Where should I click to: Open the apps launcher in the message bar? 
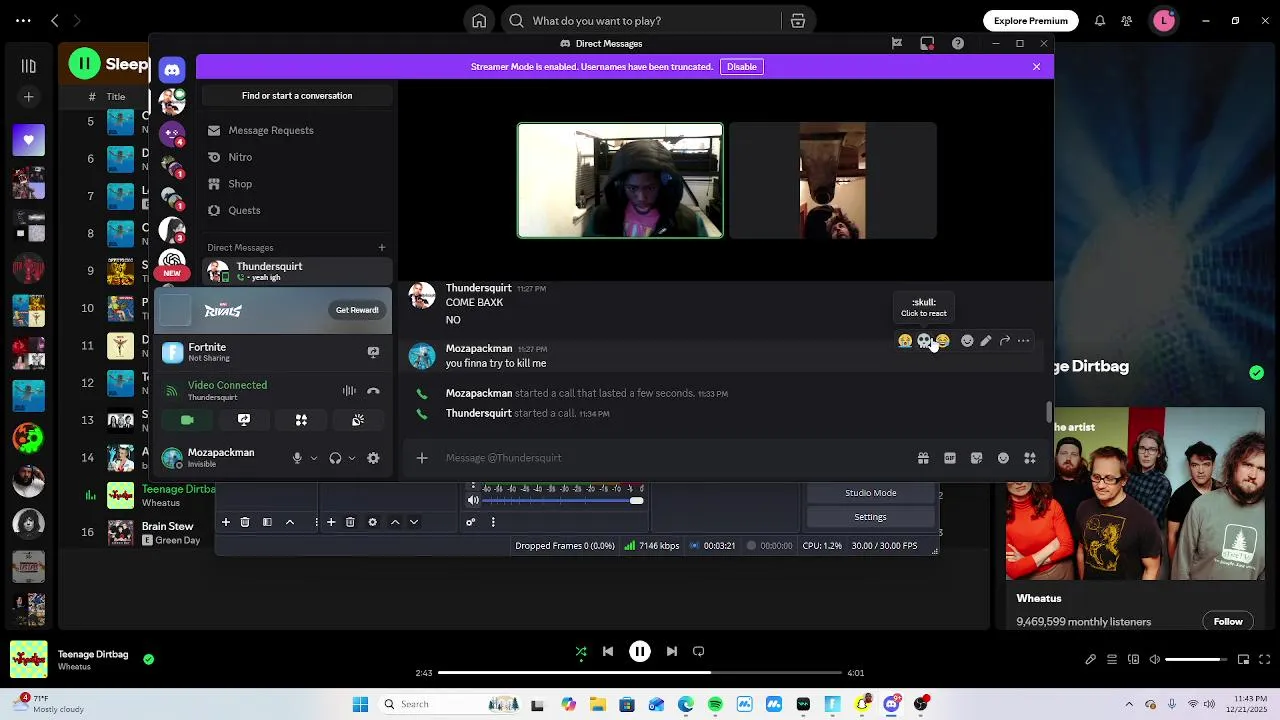[1030, 458]
